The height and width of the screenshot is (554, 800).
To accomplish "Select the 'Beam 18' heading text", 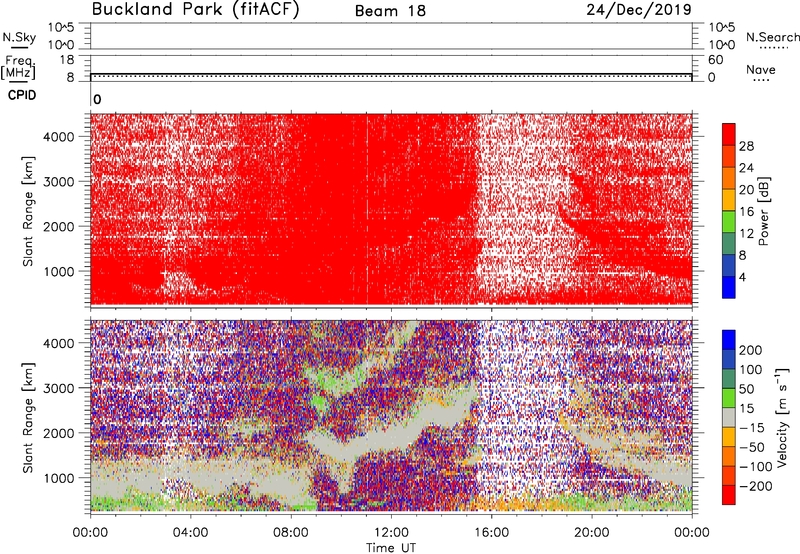I will [390, 11].
